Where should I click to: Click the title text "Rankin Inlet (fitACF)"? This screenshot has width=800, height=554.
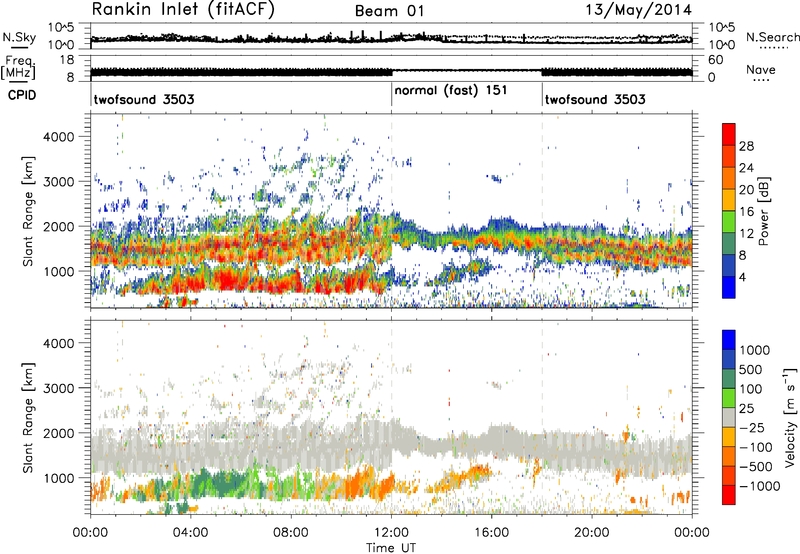click(x=183, y=10)
